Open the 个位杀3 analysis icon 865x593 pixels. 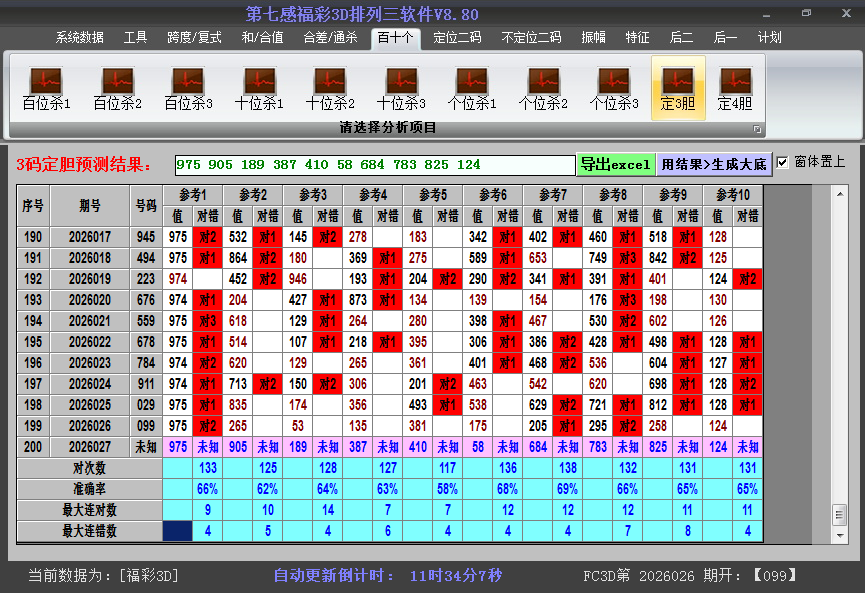(614, 88)
